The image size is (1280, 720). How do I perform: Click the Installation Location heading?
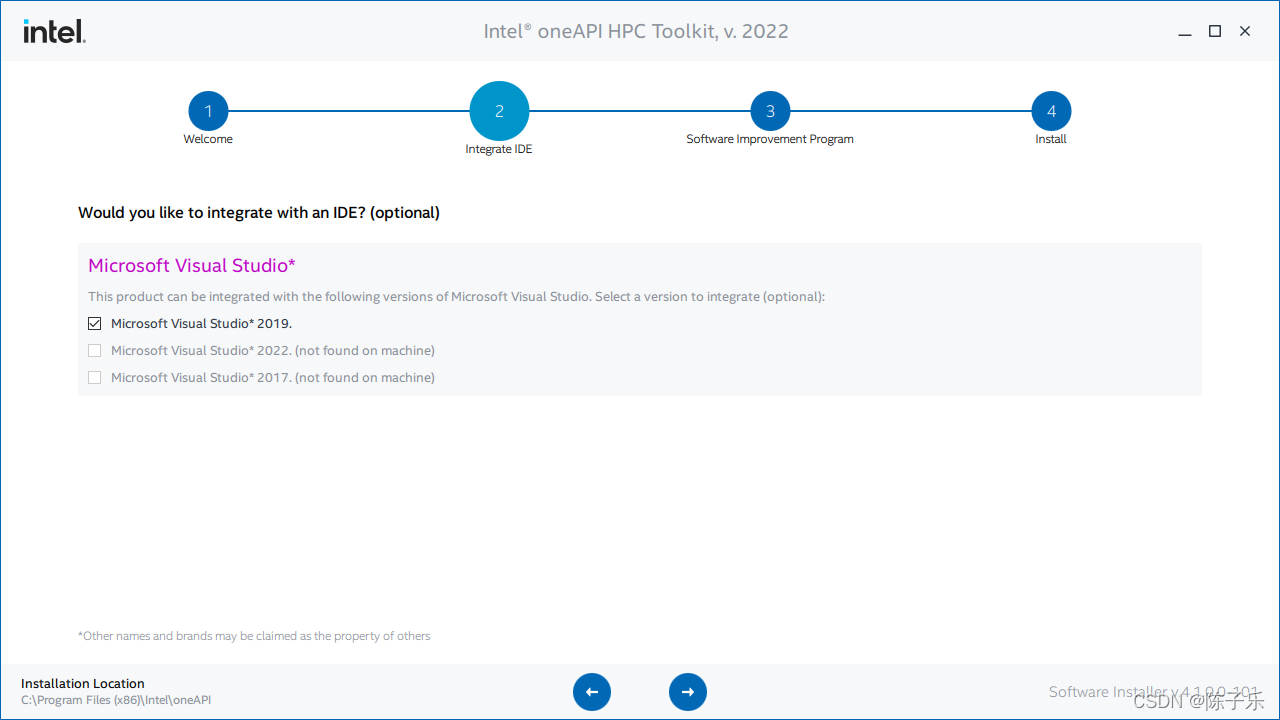[x=83, y=683]
